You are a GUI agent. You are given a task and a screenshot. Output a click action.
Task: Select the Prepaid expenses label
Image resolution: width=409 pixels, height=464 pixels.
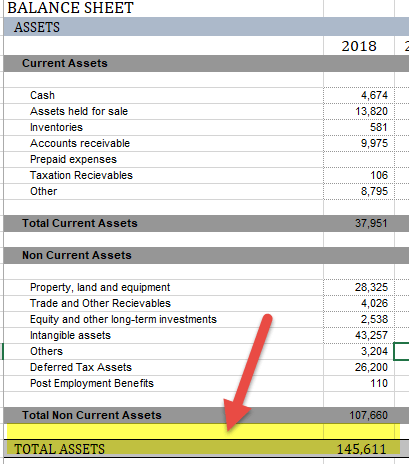73,159
